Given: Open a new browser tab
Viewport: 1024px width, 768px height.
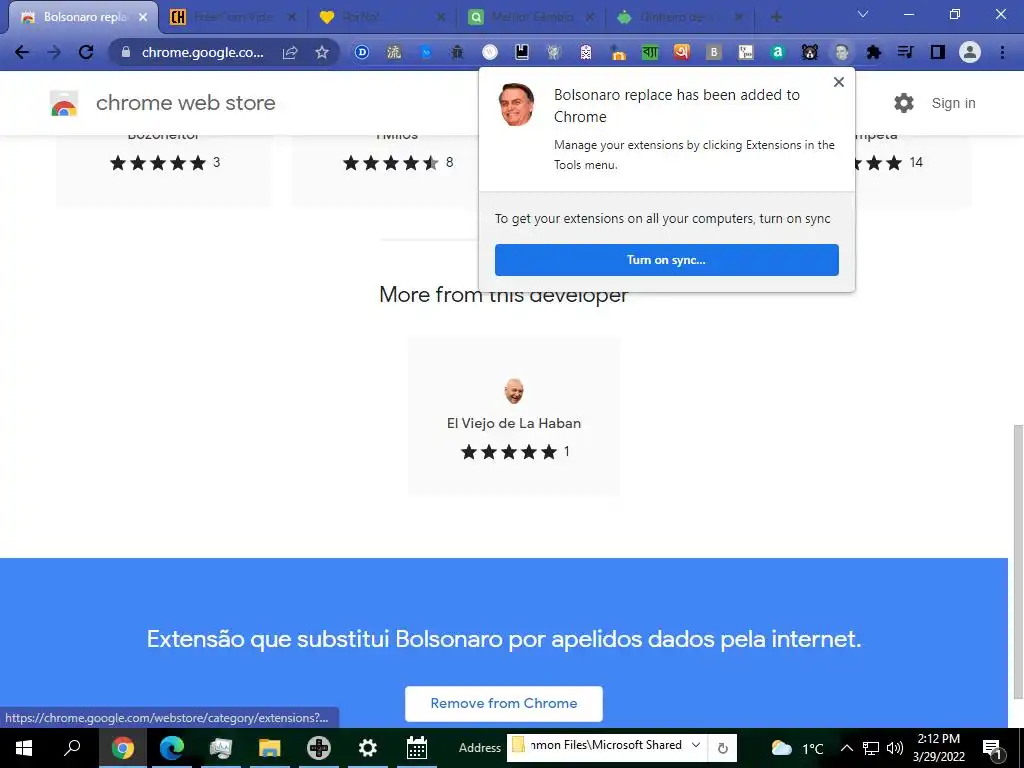Looking at the screenshot, I should (776, 17).
